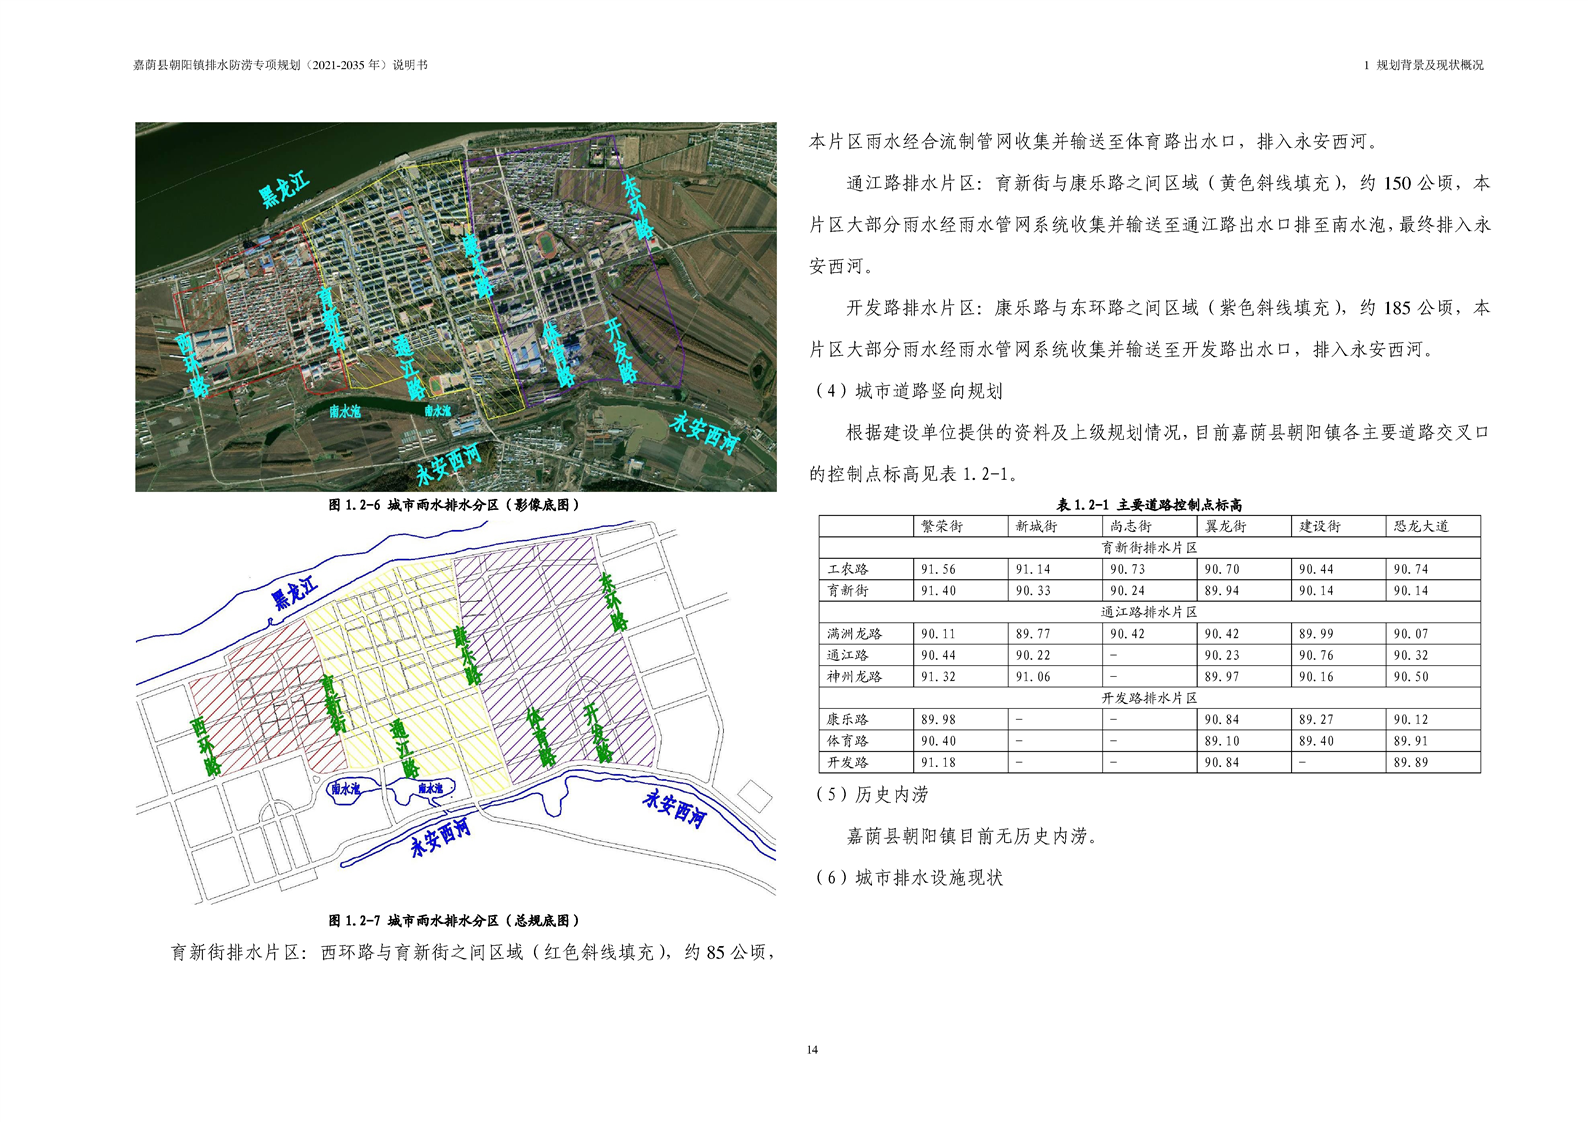Click the cell value 89.27

1316,720
